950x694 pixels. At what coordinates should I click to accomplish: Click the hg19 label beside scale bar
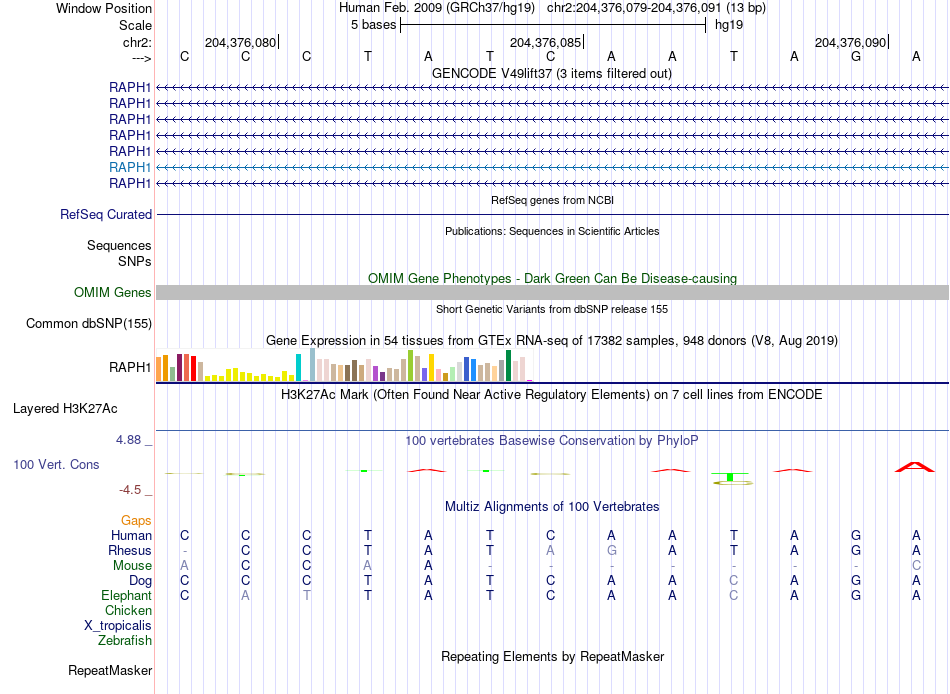pyautogui.click(x=729, y=25)
